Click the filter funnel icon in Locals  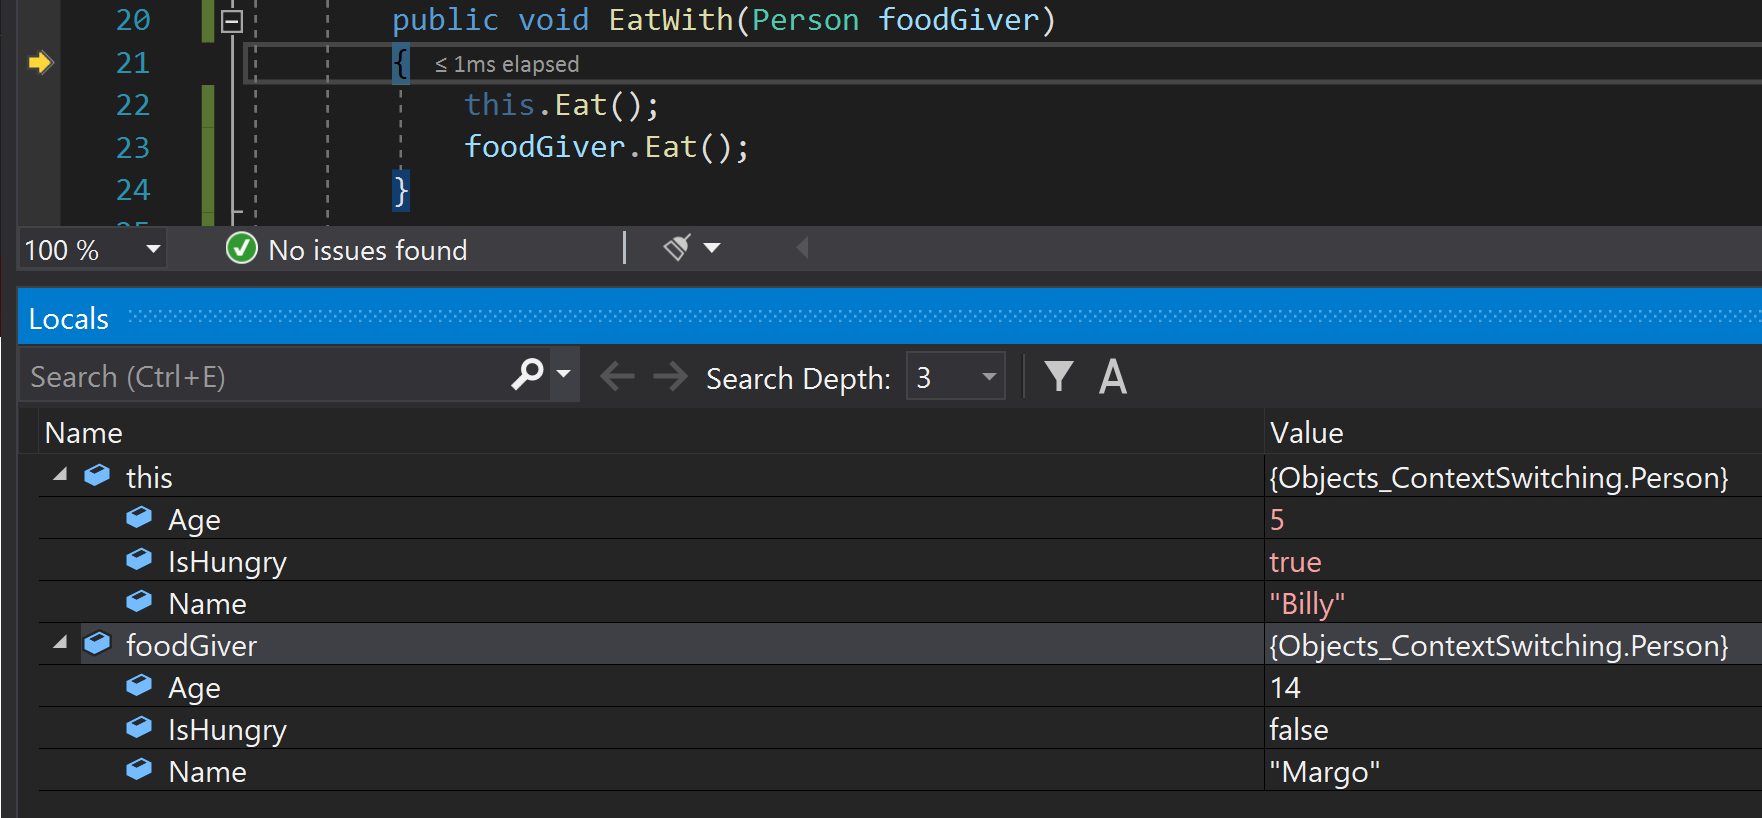pos(1058,377)
